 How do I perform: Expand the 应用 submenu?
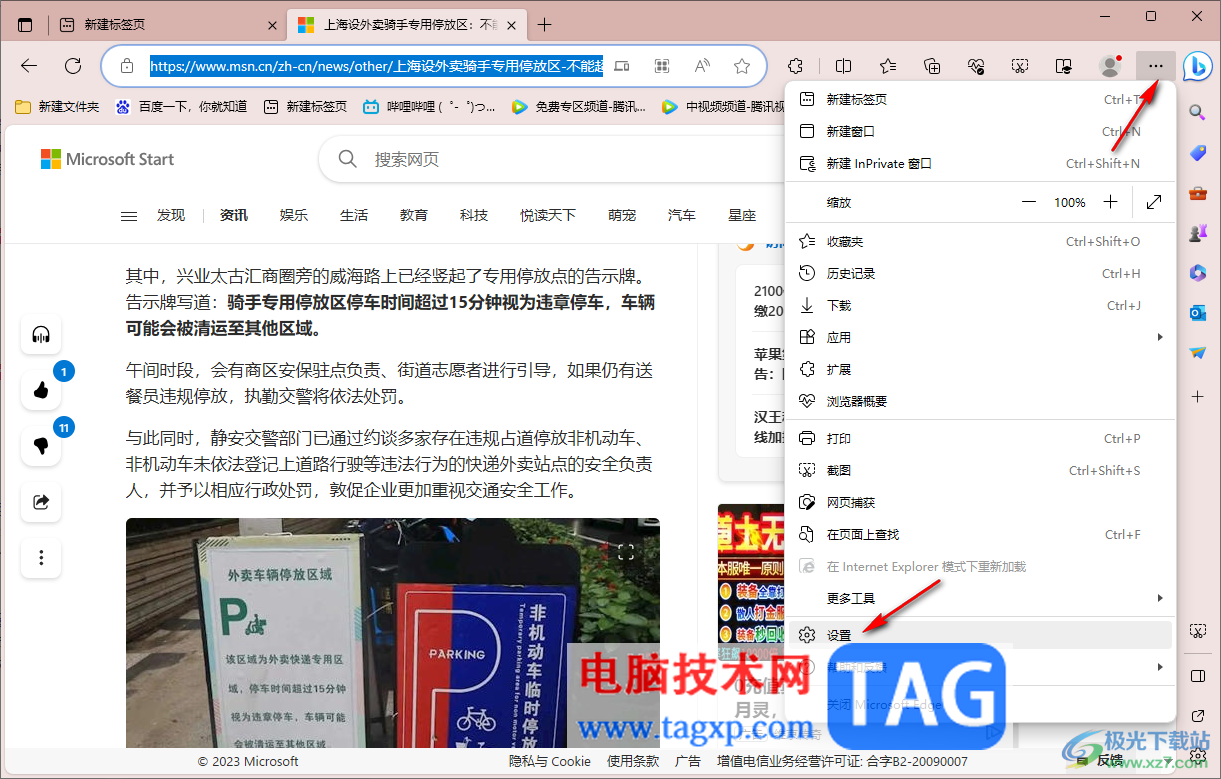click(981, 337)
